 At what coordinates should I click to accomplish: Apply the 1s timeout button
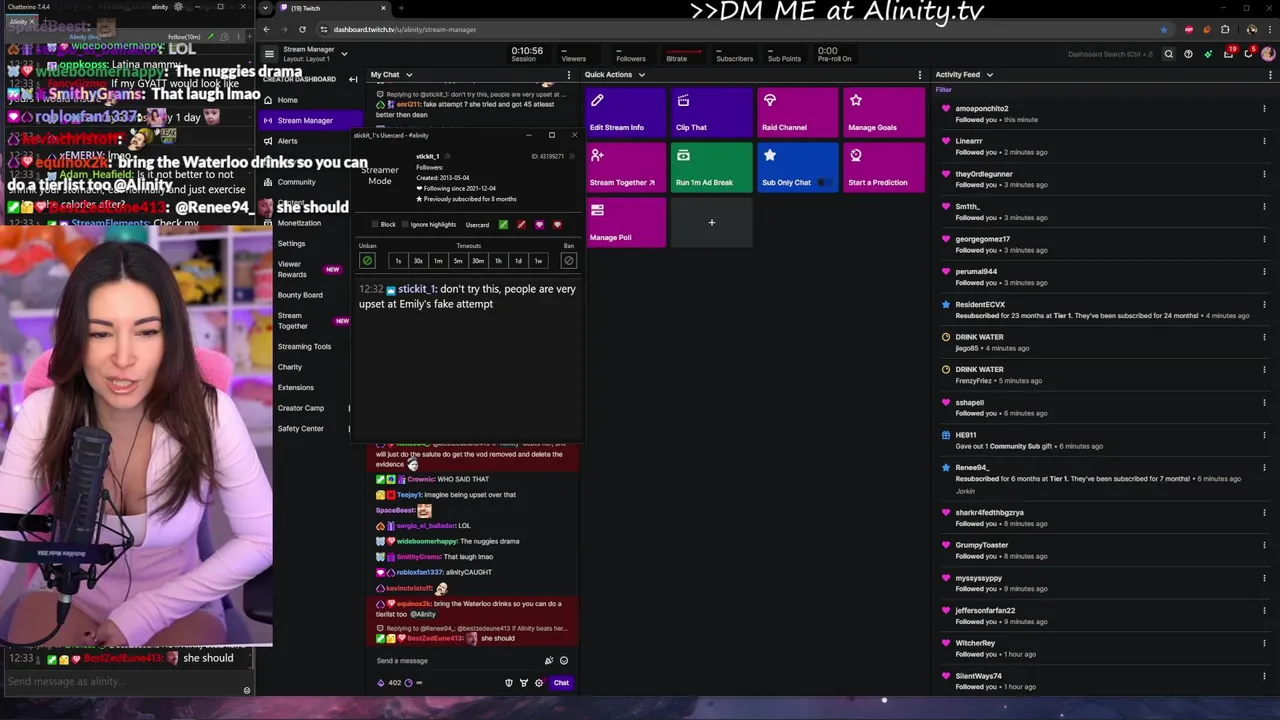(398, 261)
